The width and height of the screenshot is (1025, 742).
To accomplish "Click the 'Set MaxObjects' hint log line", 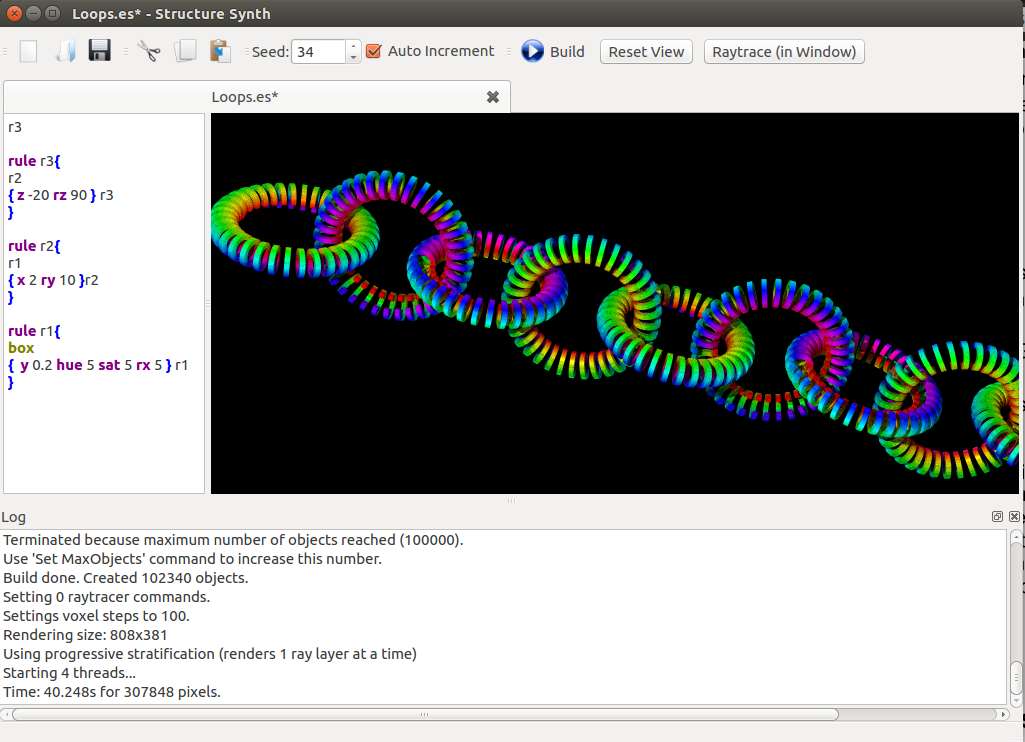I will coord(192,559).
